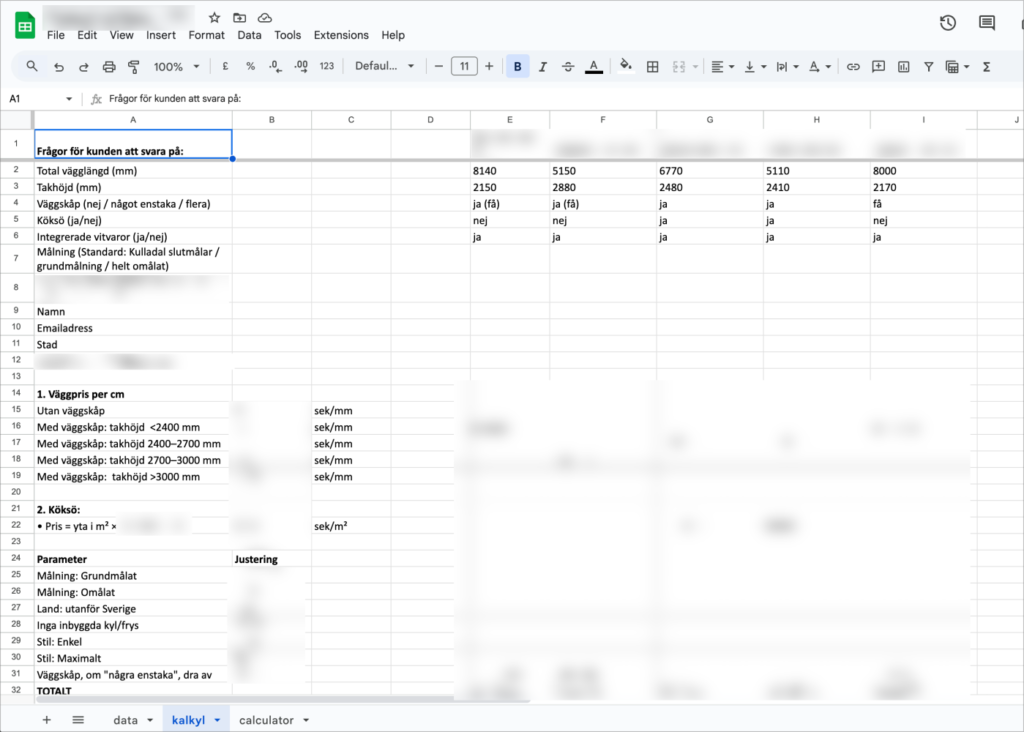Click the paint format roller icon
Image resolution: width=1024 pixels, height=732 pixels.
(x=134, y=67)
